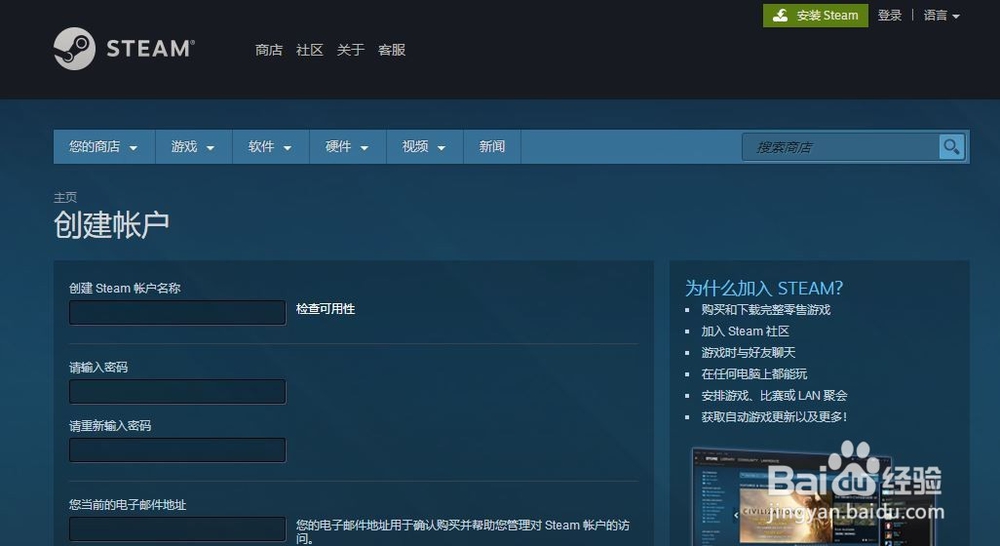This screenshot has height=546, width=1000.
Task: Click the Steam 帐户名称 input field
Action: click(177, 313)
